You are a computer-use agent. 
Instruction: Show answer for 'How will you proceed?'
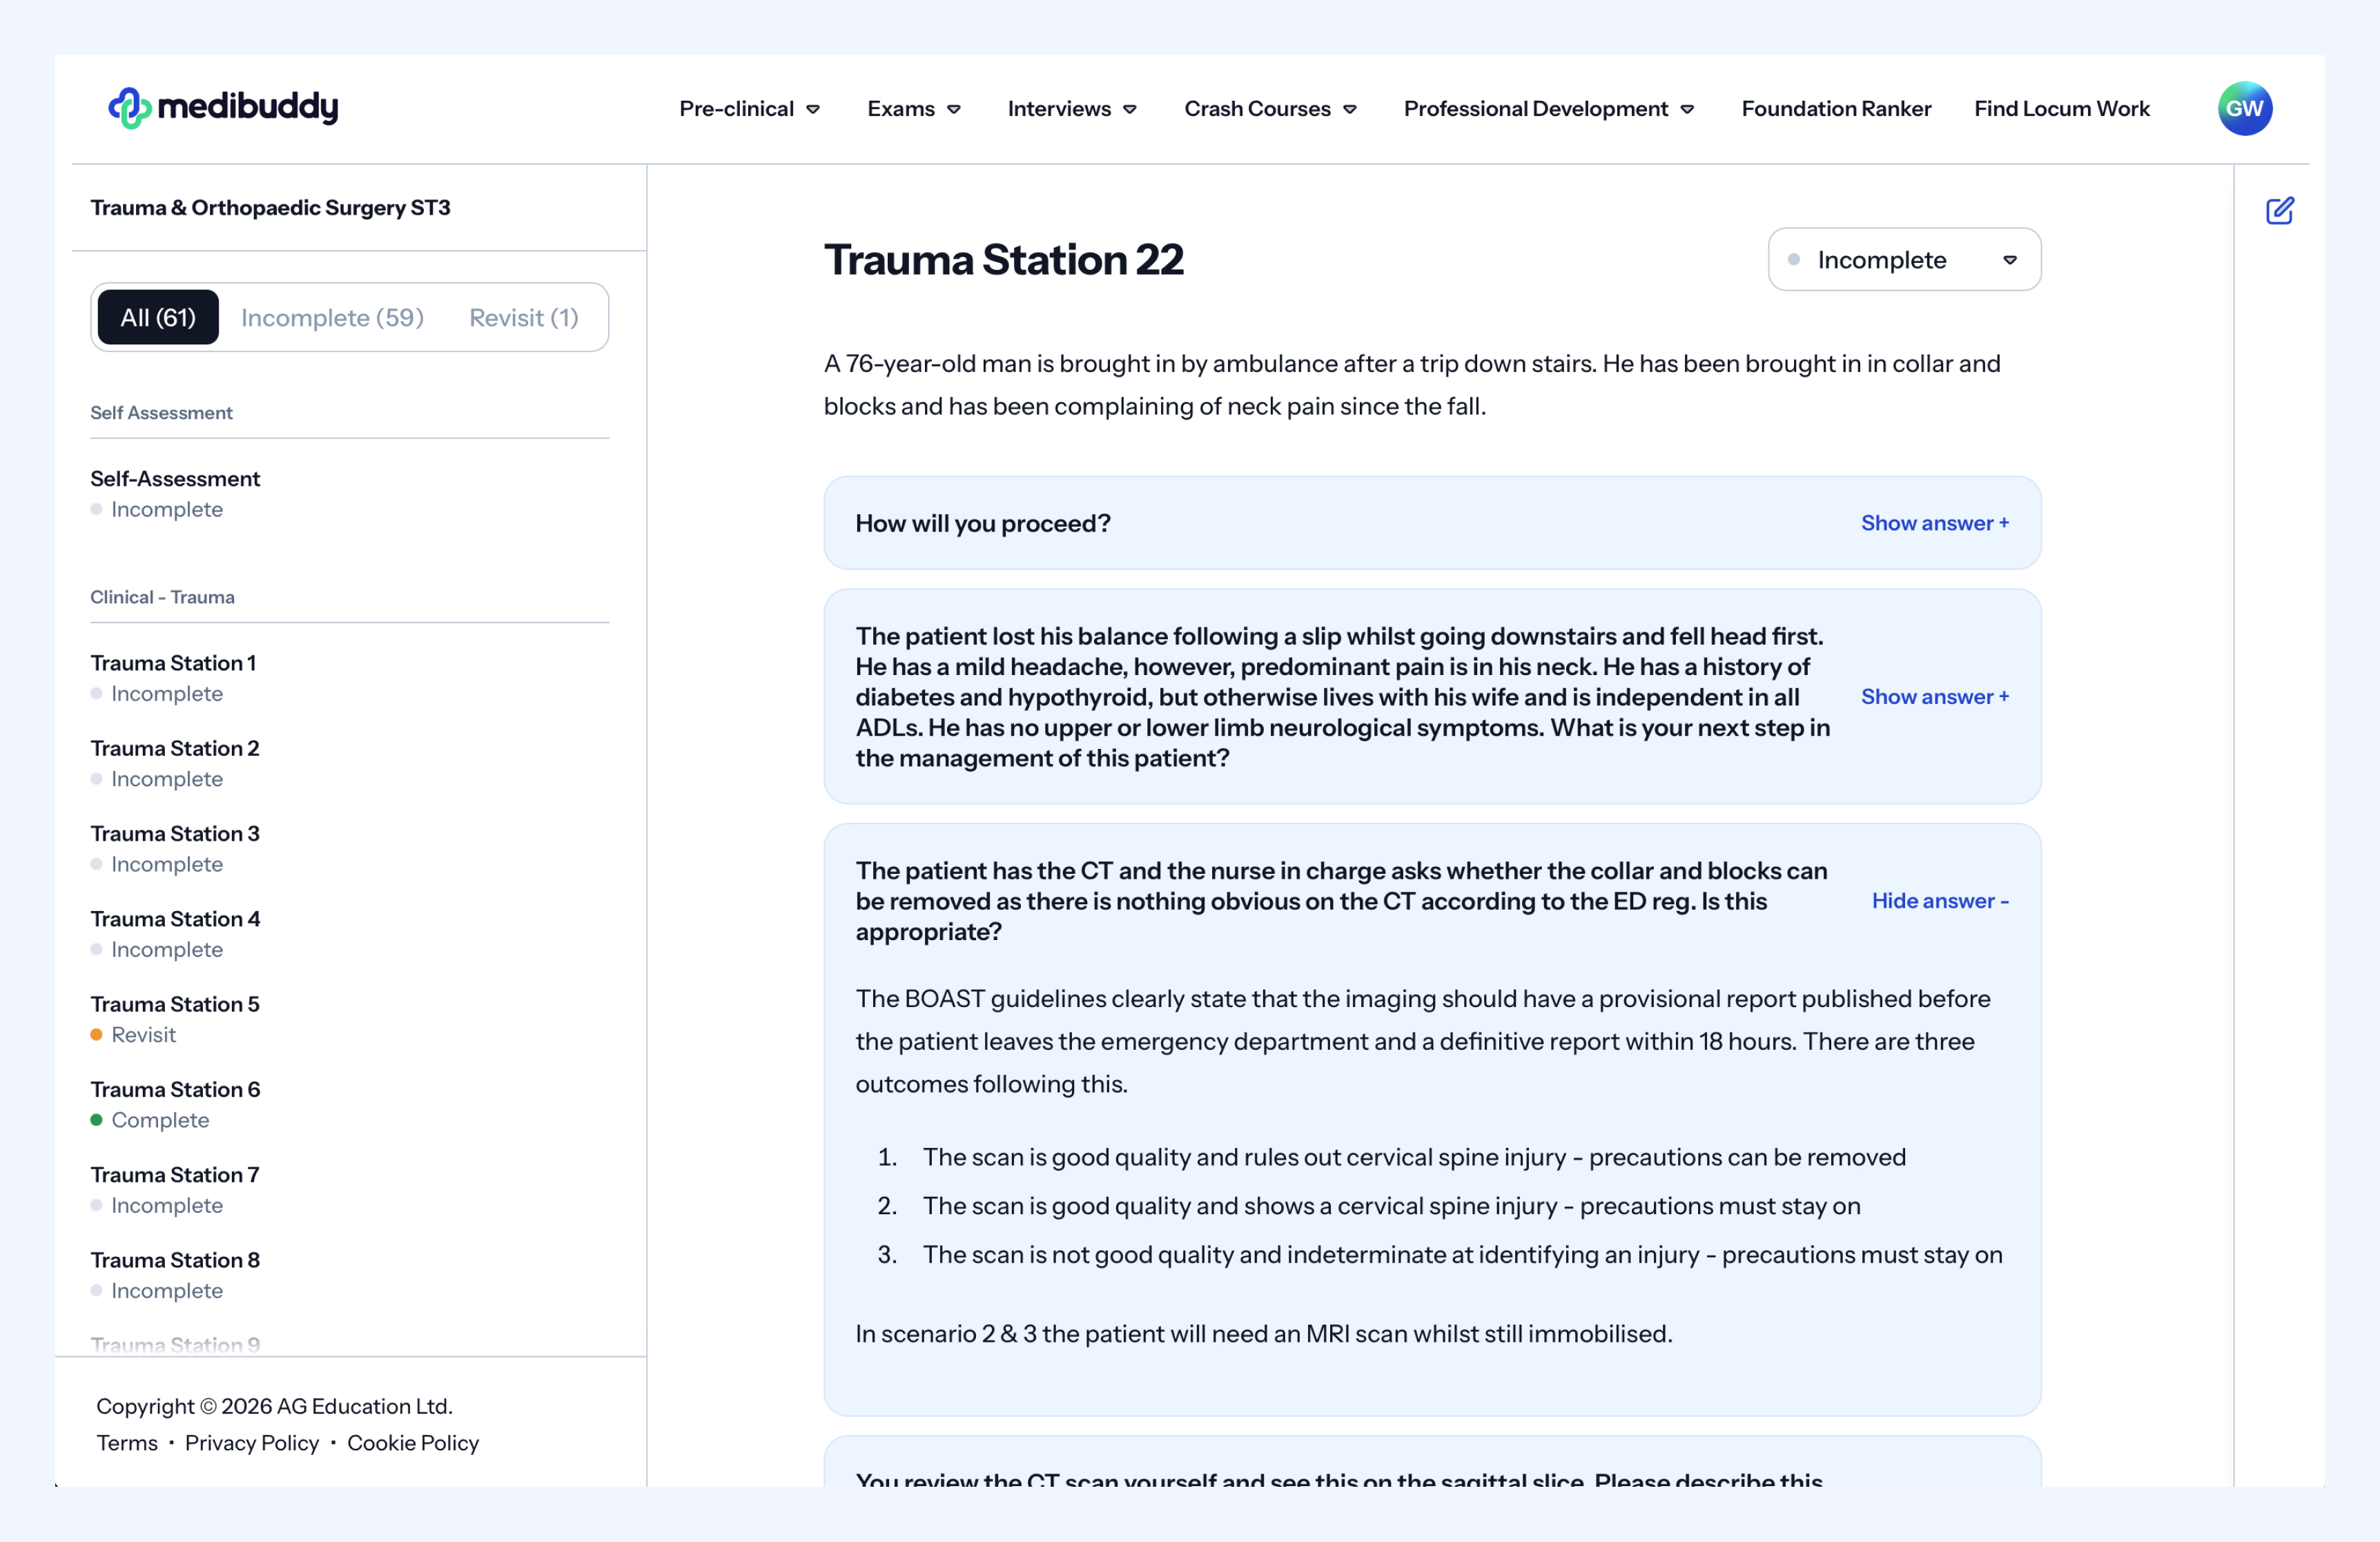coord(1934,523)
